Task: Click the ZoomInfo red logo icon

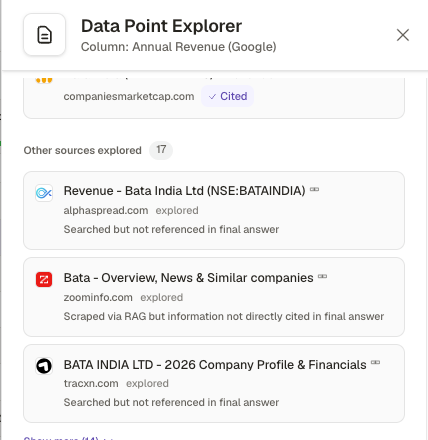Action: pos(44,279)
